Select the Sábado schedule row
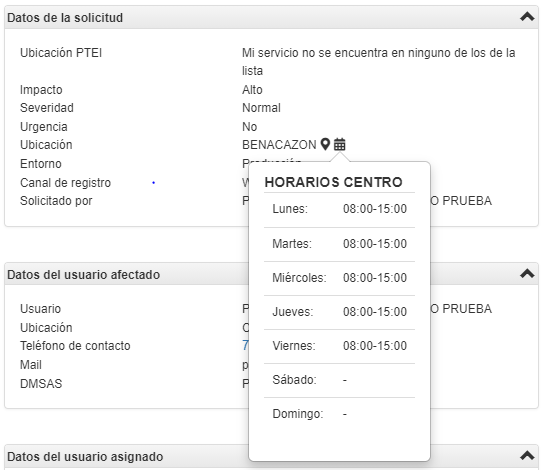This screenshot has height=470, width=546. point(340,380)
